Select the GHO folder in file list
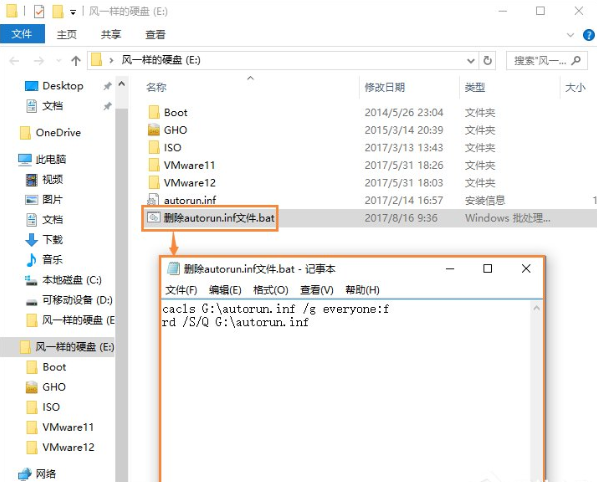 [168, 130]
